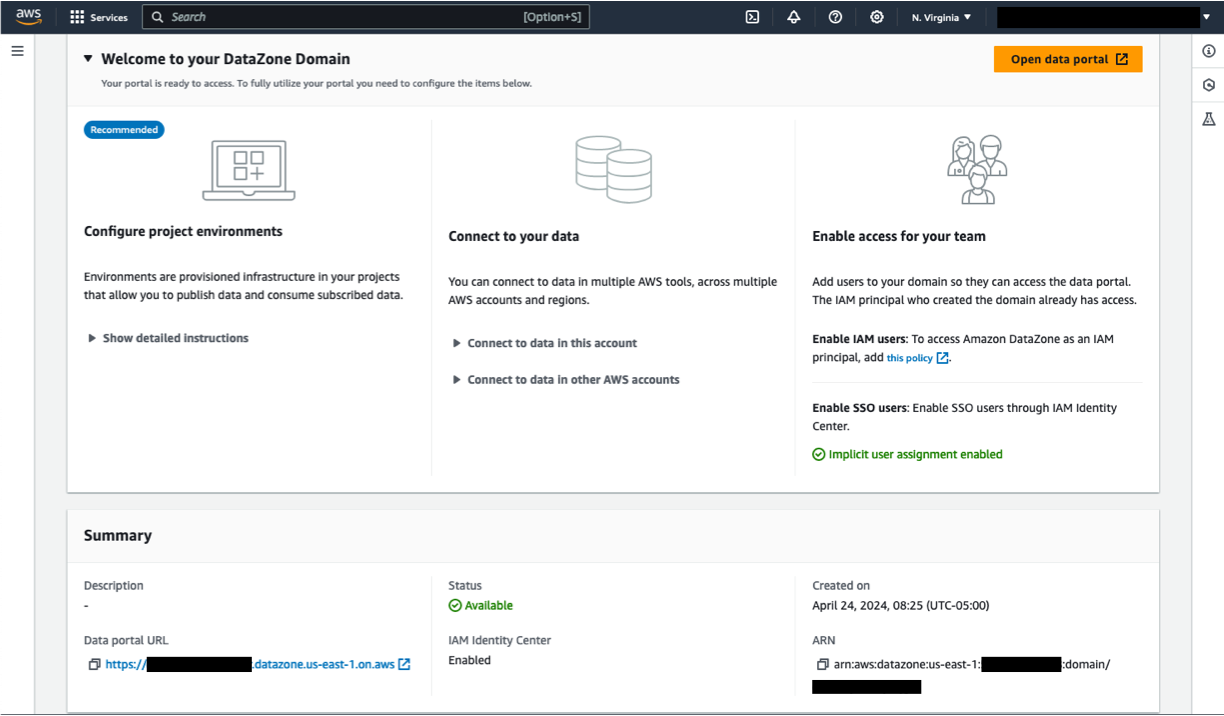Launch the CloudShell terminal icon
1224x716 pixels.
point(752,17)
